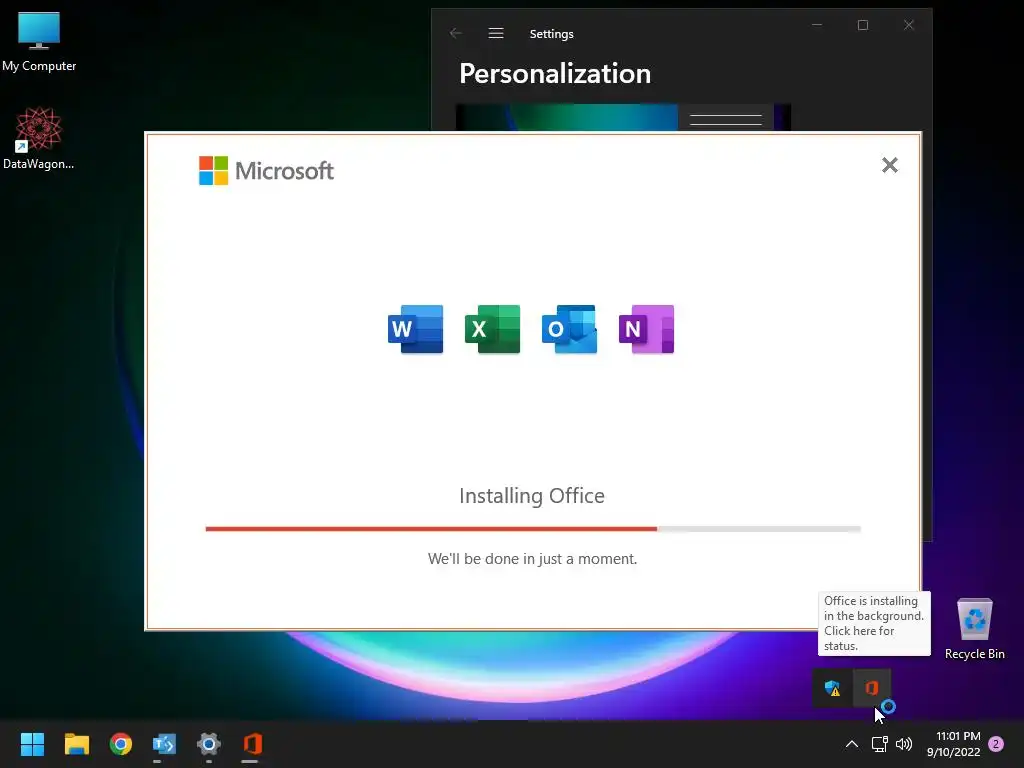1024x768 pixels.
Task: Launch Google Chrome from the taskbar
Action: (x=121, y=744)
